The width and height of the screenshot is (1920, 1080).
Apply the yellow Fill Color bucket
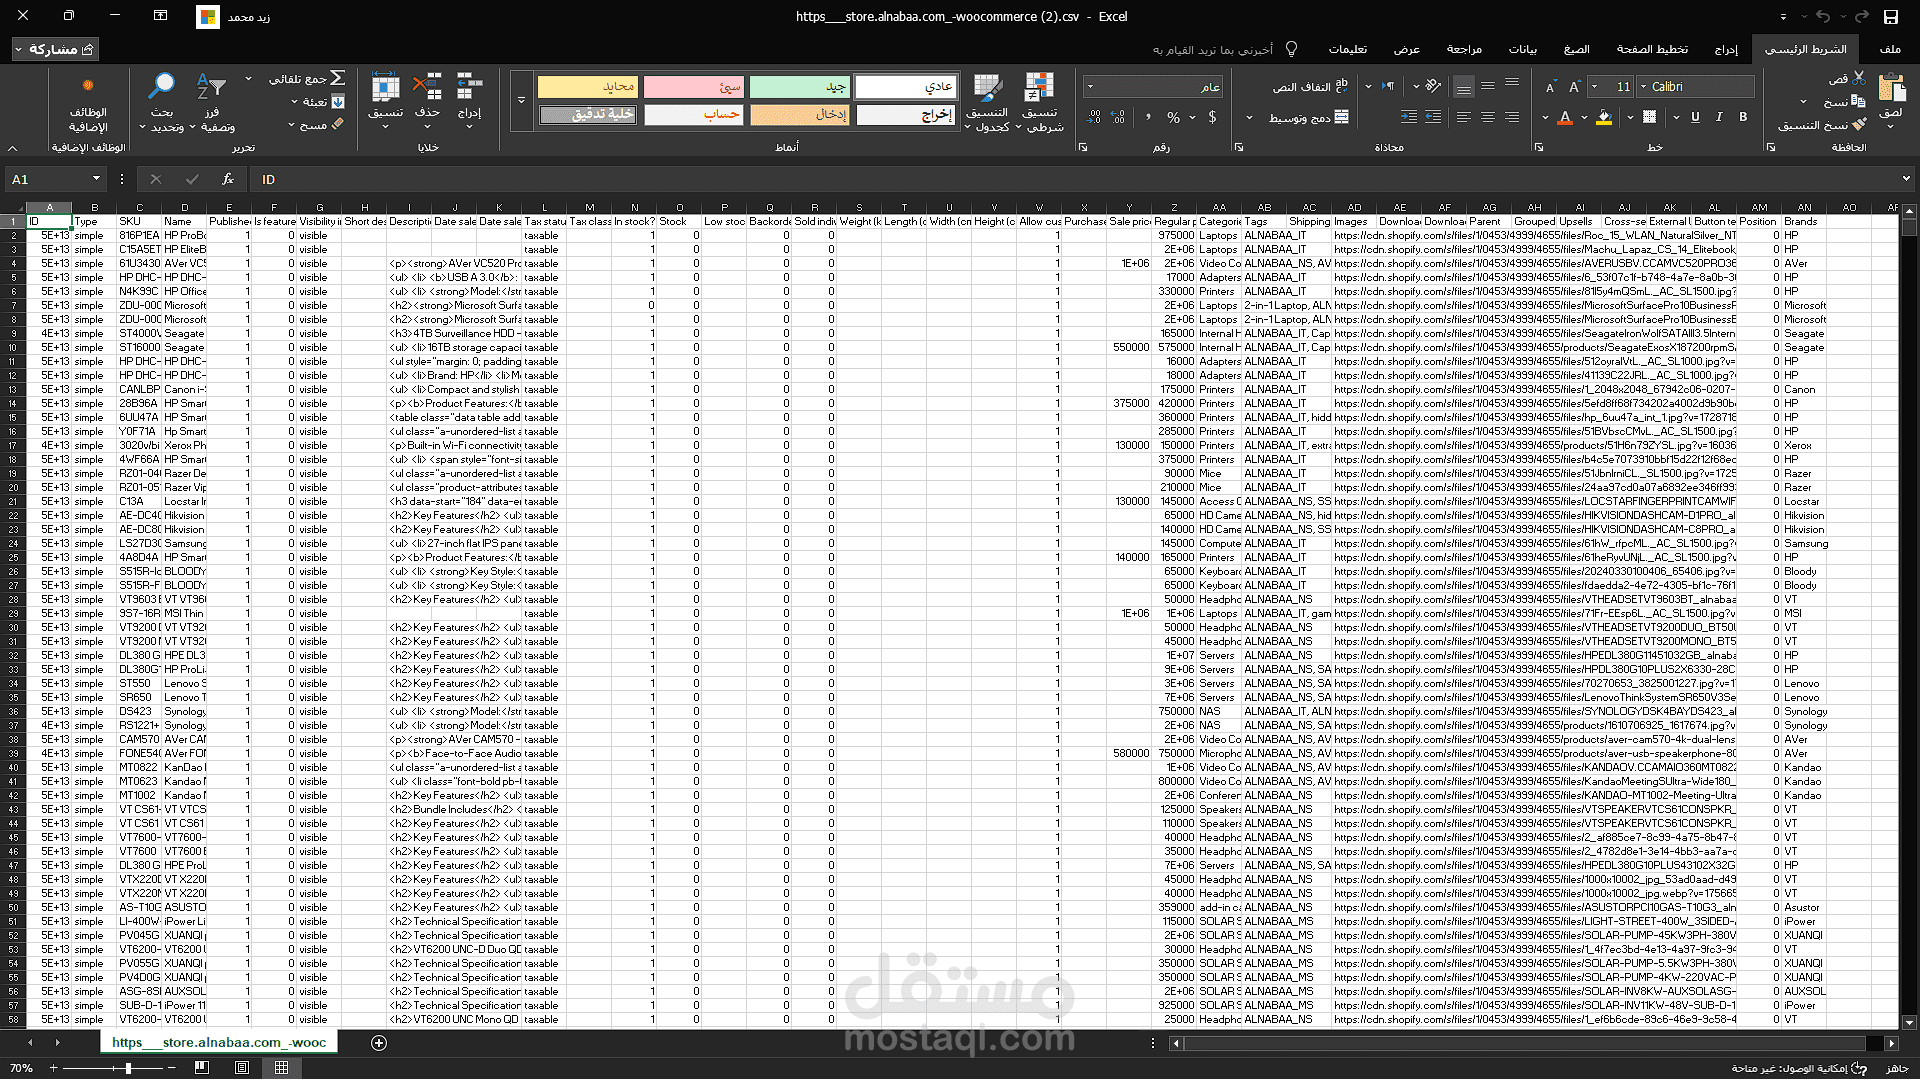click(1604, 117)
